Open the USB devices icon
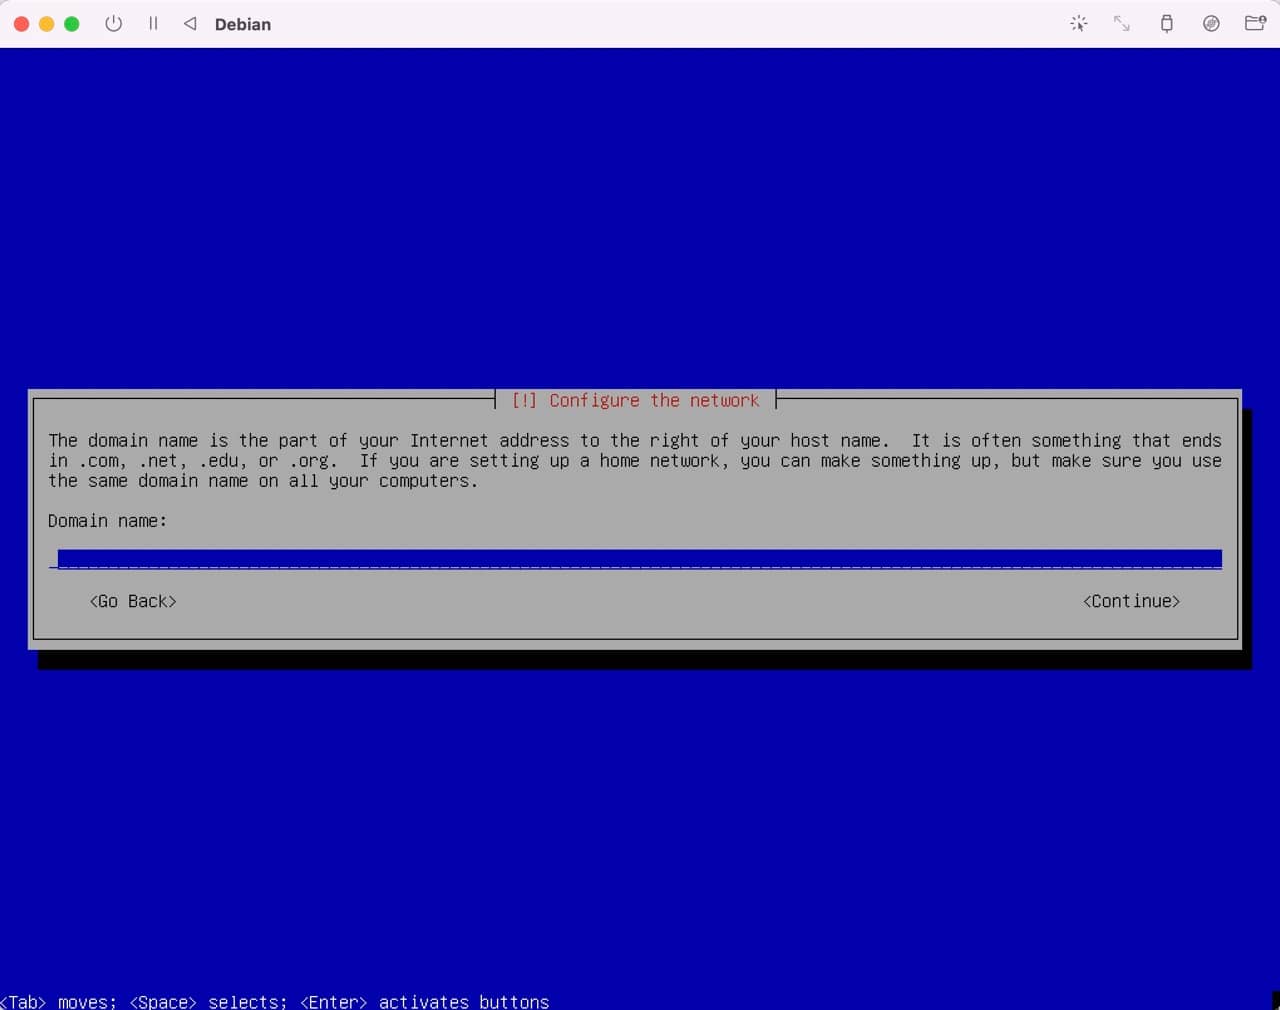This screenshot has height=1010, width=1280. (x=1166, y=23)
